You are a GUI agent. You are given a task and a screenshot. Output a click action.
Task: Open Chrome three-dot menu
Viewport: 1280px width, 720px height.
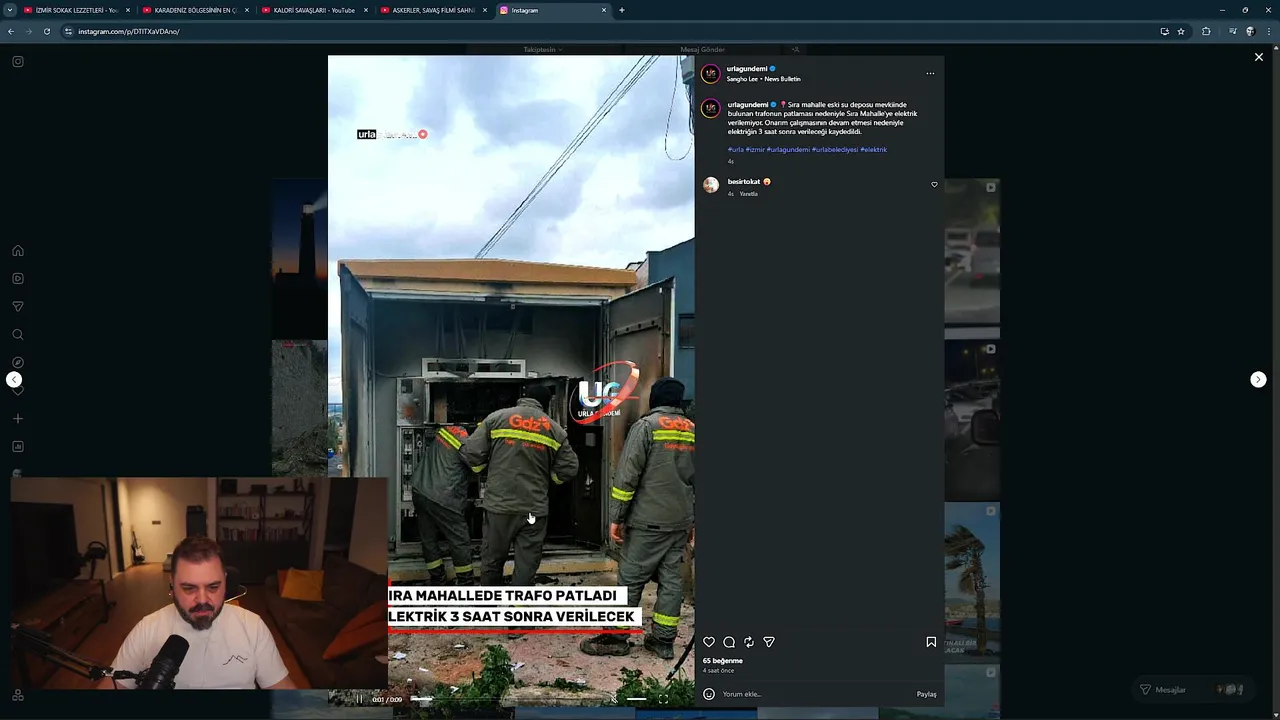[1269, 31]
